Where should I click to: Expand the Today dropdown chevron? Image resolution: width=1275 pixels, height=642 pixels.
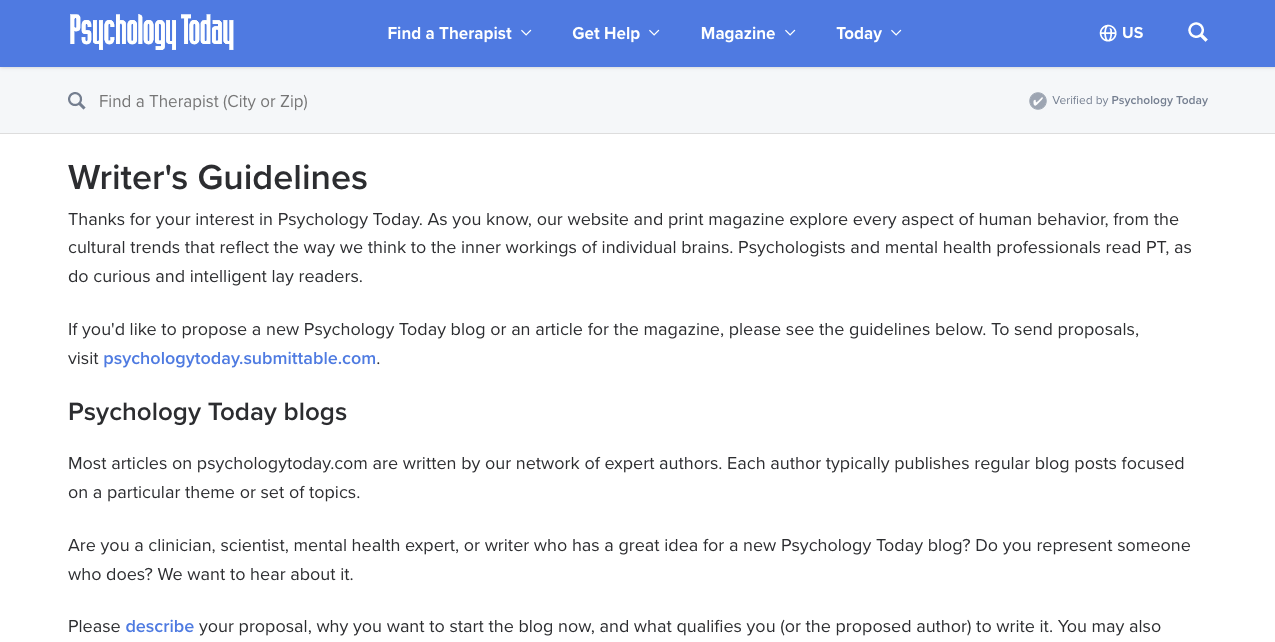896,33
